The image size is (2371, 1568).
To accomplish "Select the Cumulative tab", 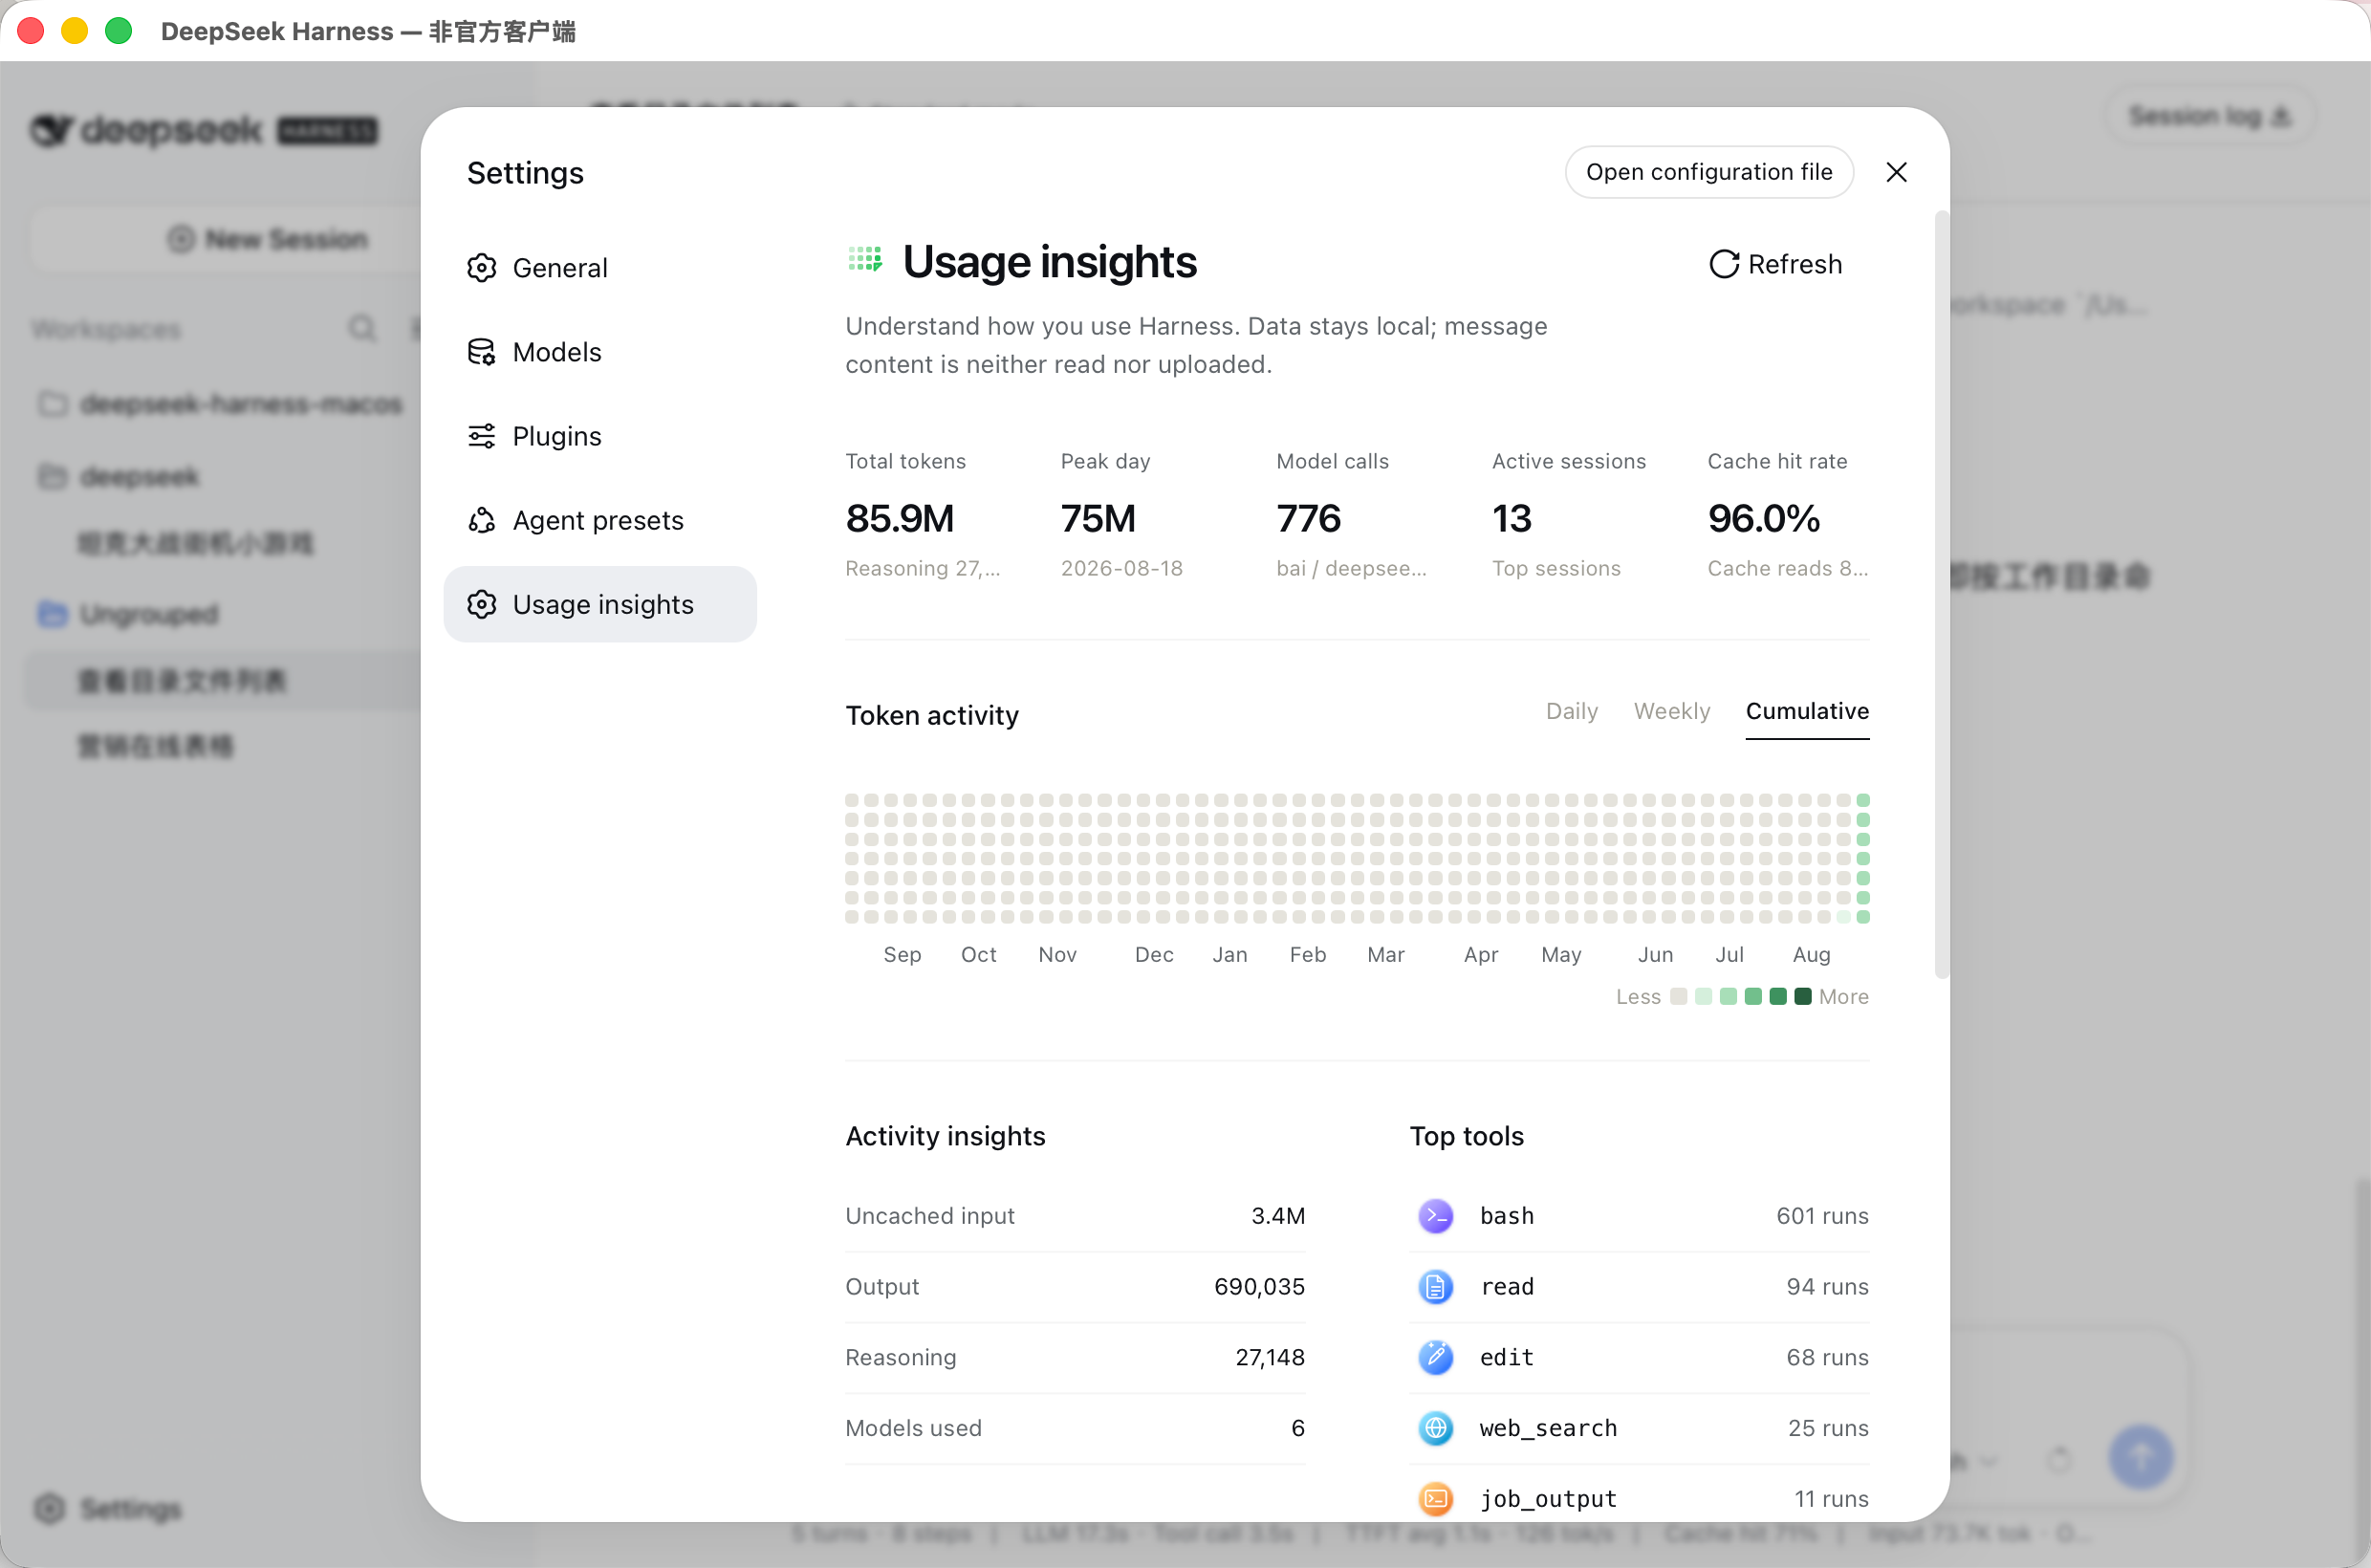I will click(x=1807, y=711).
